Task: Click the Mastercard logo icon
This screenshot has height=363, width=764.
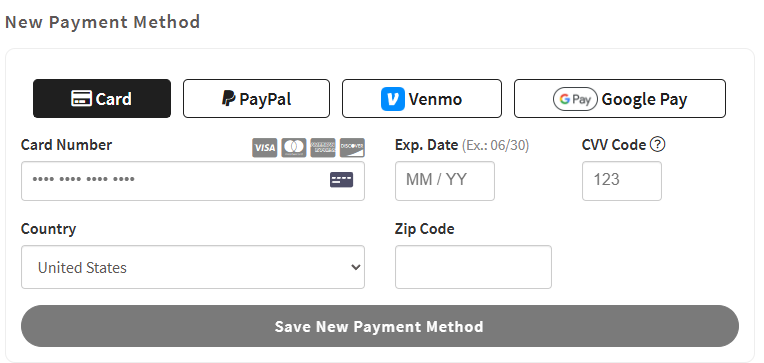Action: click(294, 148)
